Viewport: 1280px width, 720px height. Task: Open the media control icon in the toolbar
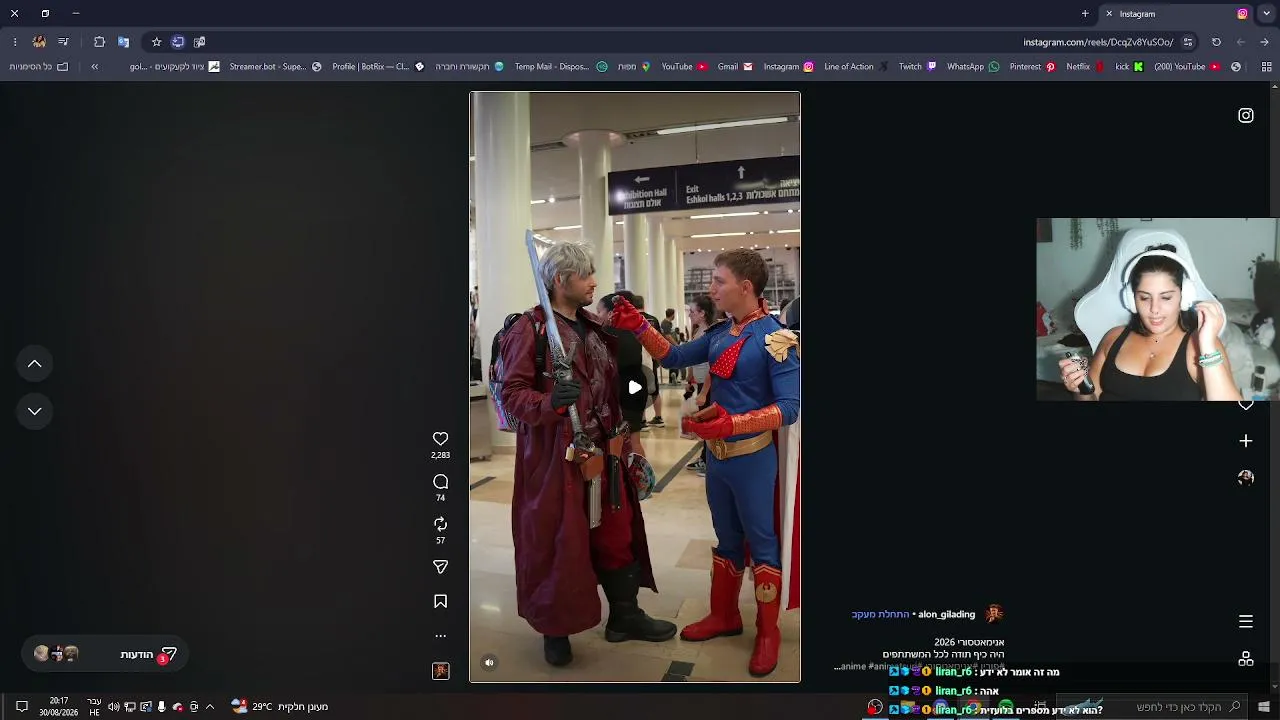(63, 42)
